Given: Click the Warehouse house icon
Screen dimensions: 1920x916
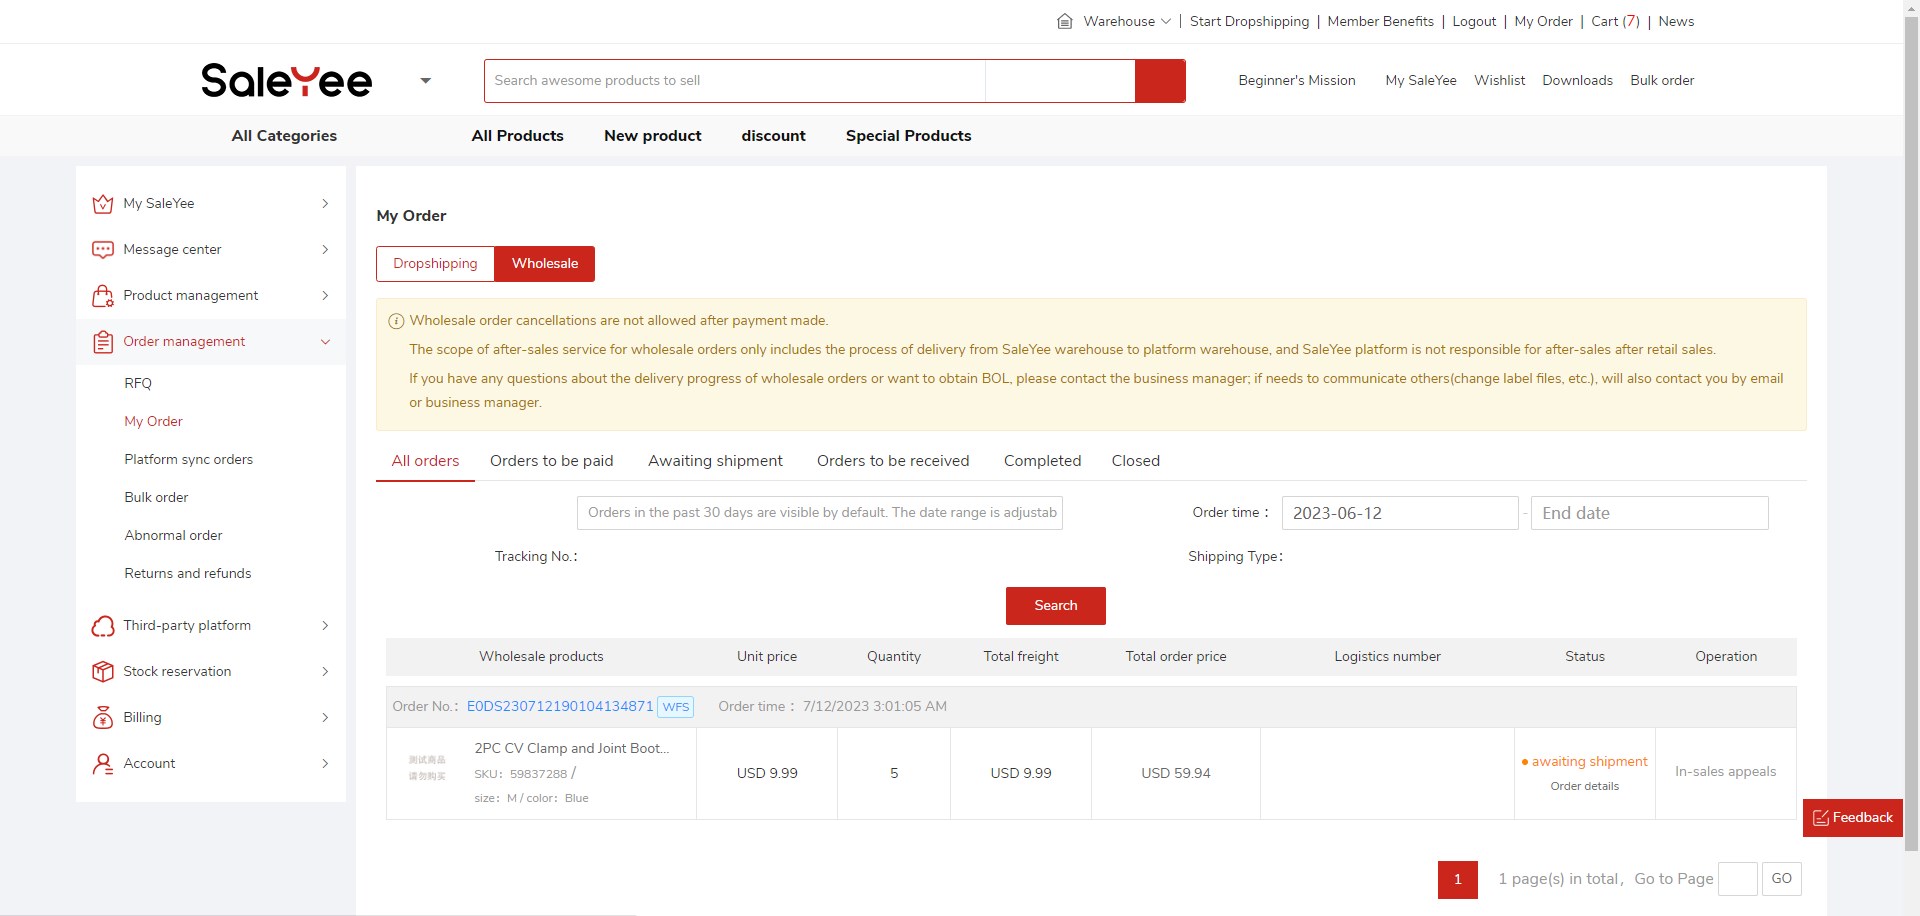Looking at the screenshot, I should (x=1065, y=21).
